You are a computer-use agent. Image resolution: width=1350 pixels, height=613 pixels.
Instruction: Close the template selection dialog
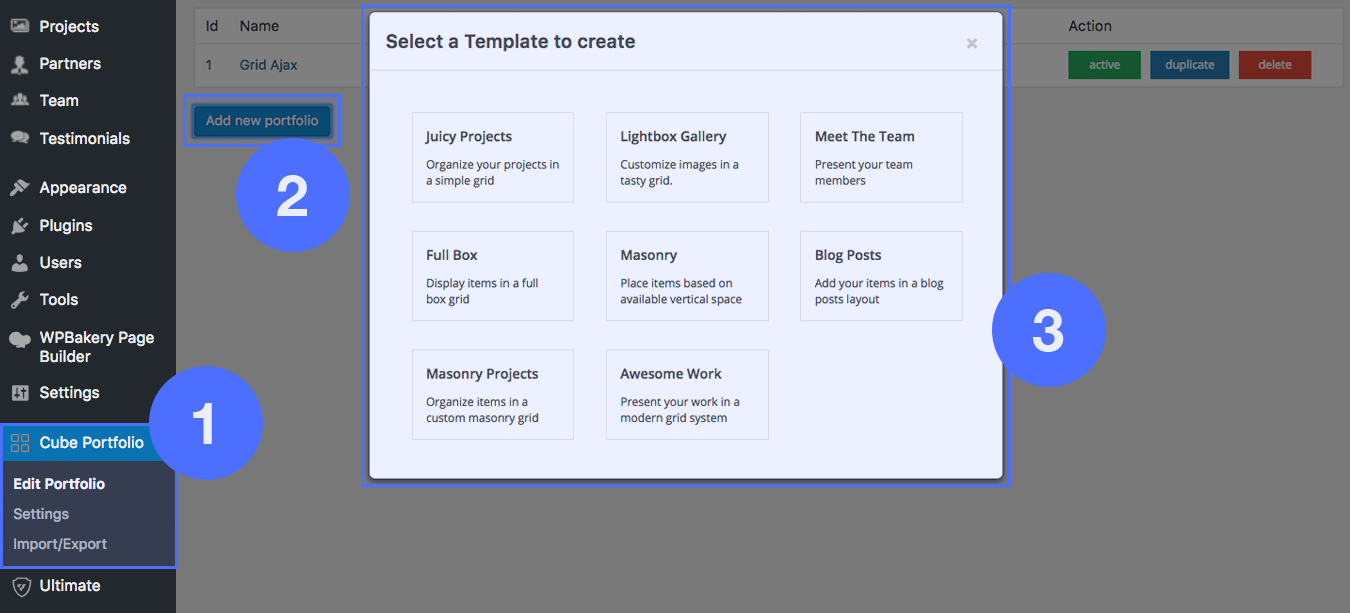(x=971, y=43)
